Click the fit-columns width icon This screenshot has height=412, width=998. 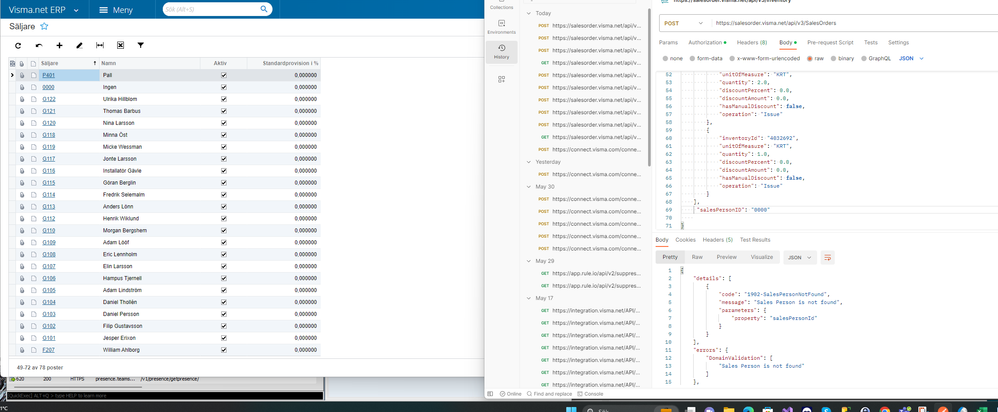pos(100,46)
